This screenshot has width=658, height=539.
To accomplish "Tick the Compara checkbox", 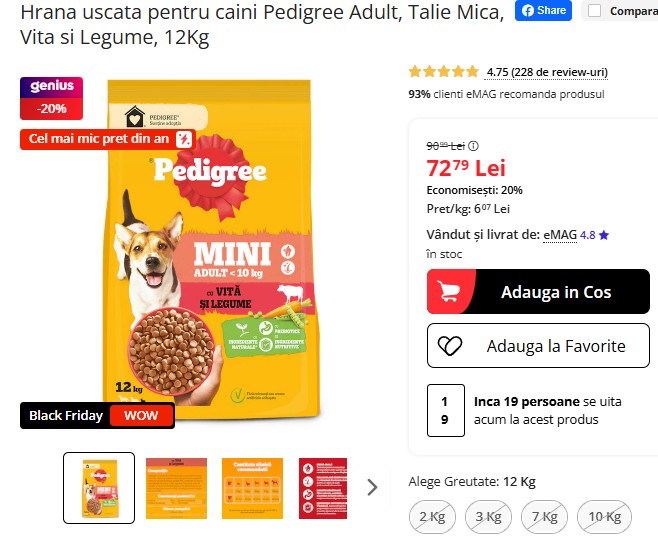I will click(x=594, y=11).
